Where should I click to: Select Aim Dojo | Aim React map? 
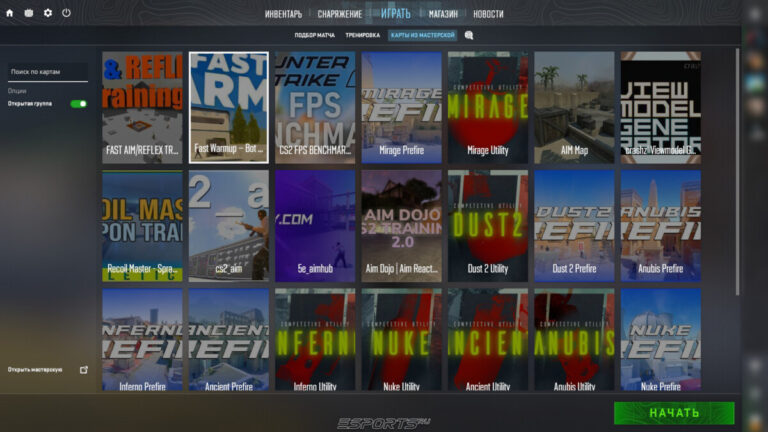(x=401, y=226)
